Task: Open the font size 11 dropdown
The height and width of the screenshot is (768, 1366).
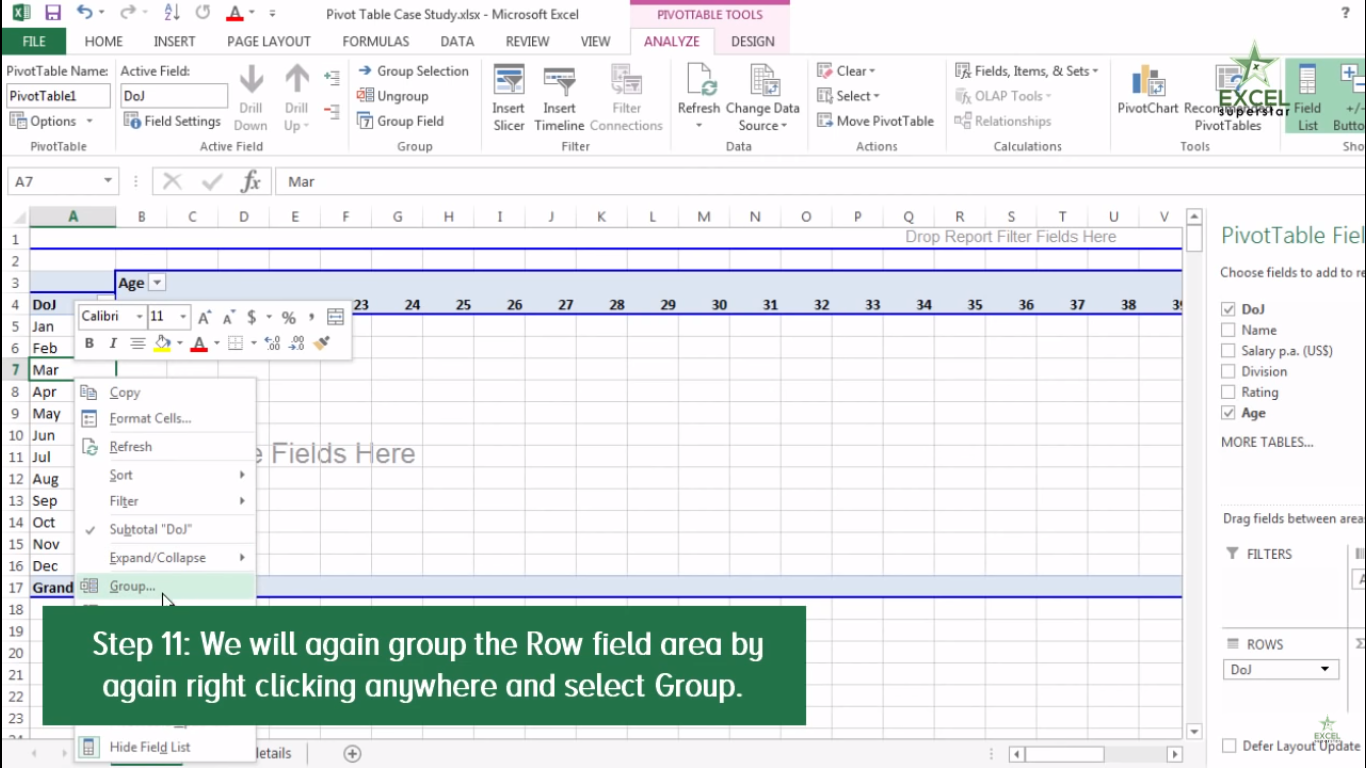Action: click(x=183, y=317)
